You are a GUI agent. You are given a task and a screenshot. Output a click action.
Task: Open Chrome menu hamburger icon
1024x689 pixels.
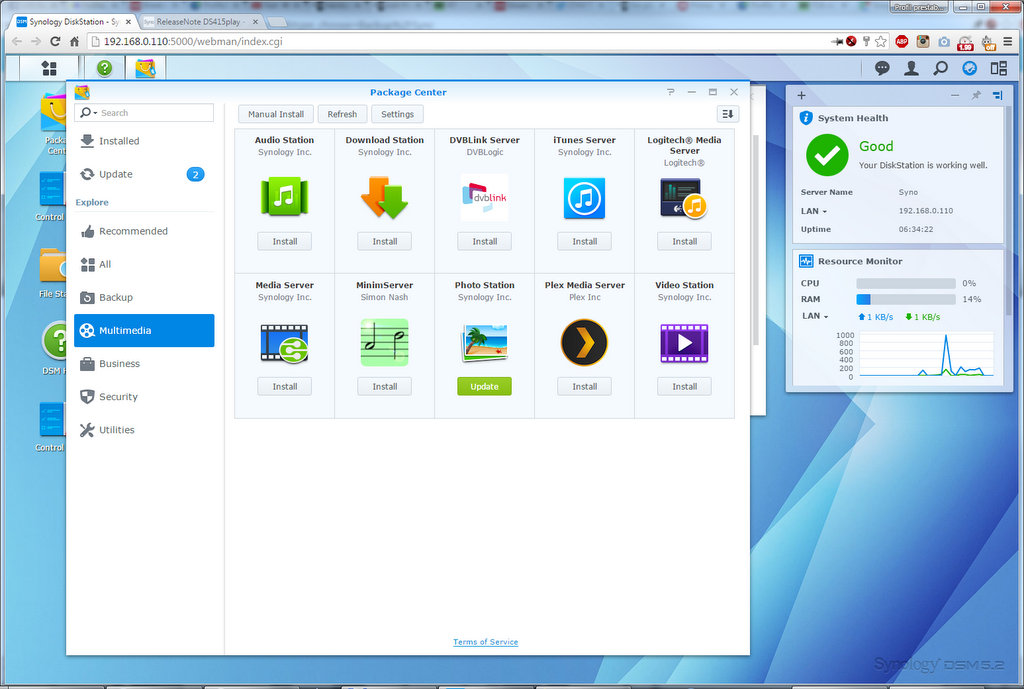(x=1008, y=41)
